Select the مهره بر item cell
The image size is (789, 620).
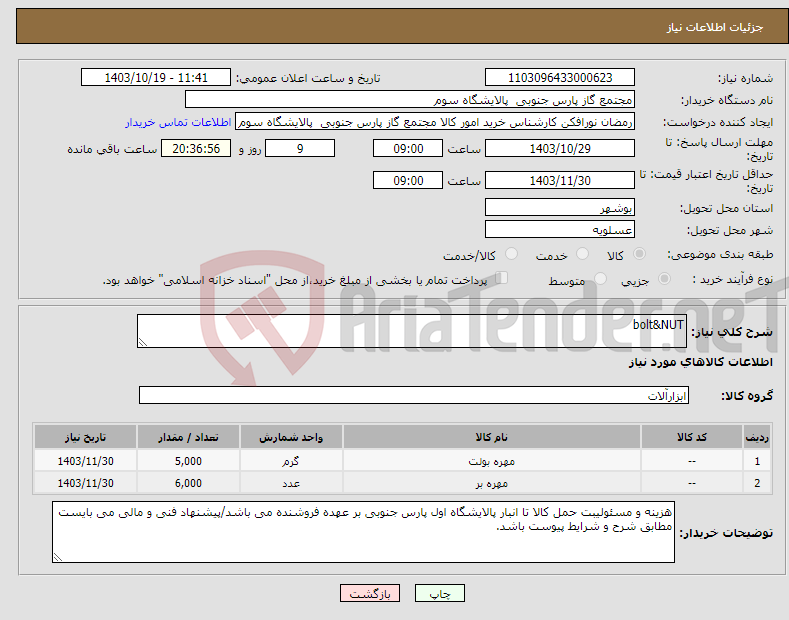click(x=492, y=483)
